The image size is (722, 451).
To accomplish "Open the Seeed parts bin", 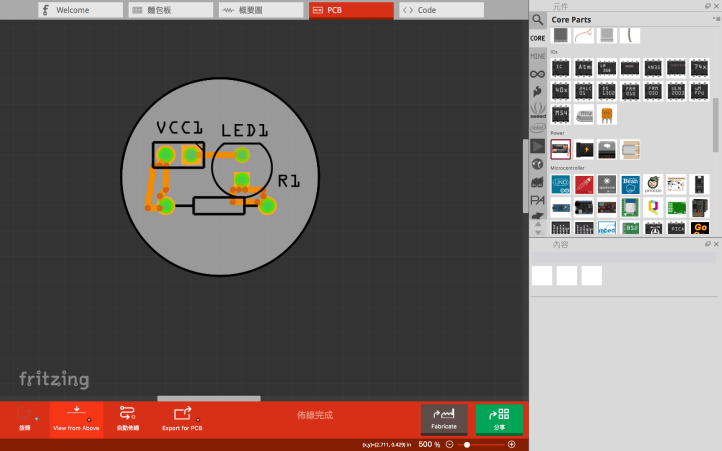I will pos(538,110).
